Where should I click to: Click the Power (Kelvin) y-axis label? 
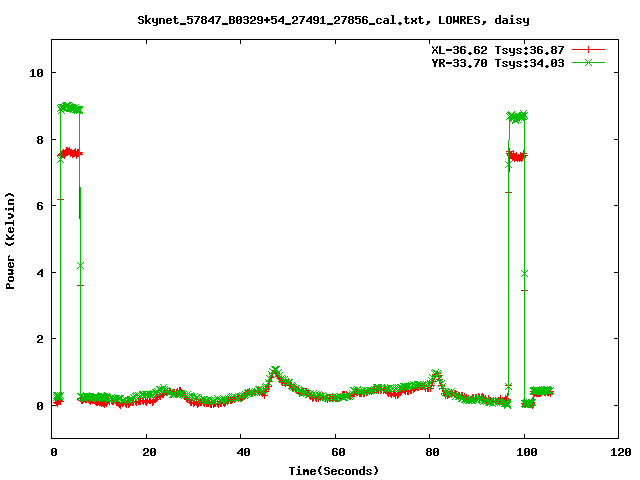tap(10, 241)
